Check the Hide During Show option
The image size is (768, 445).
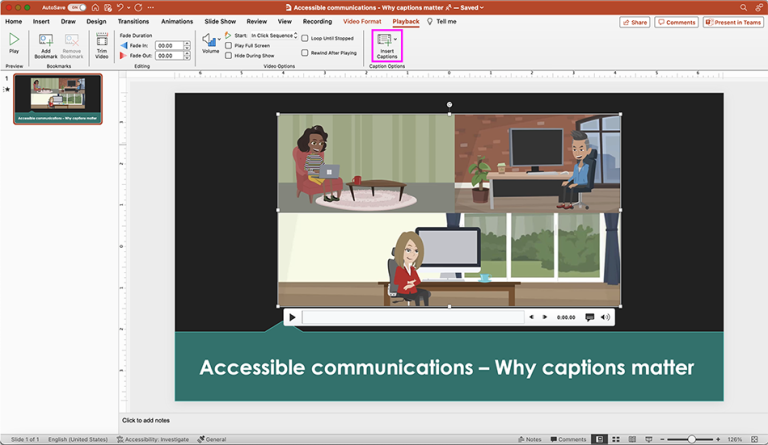(x=229, y=55)
